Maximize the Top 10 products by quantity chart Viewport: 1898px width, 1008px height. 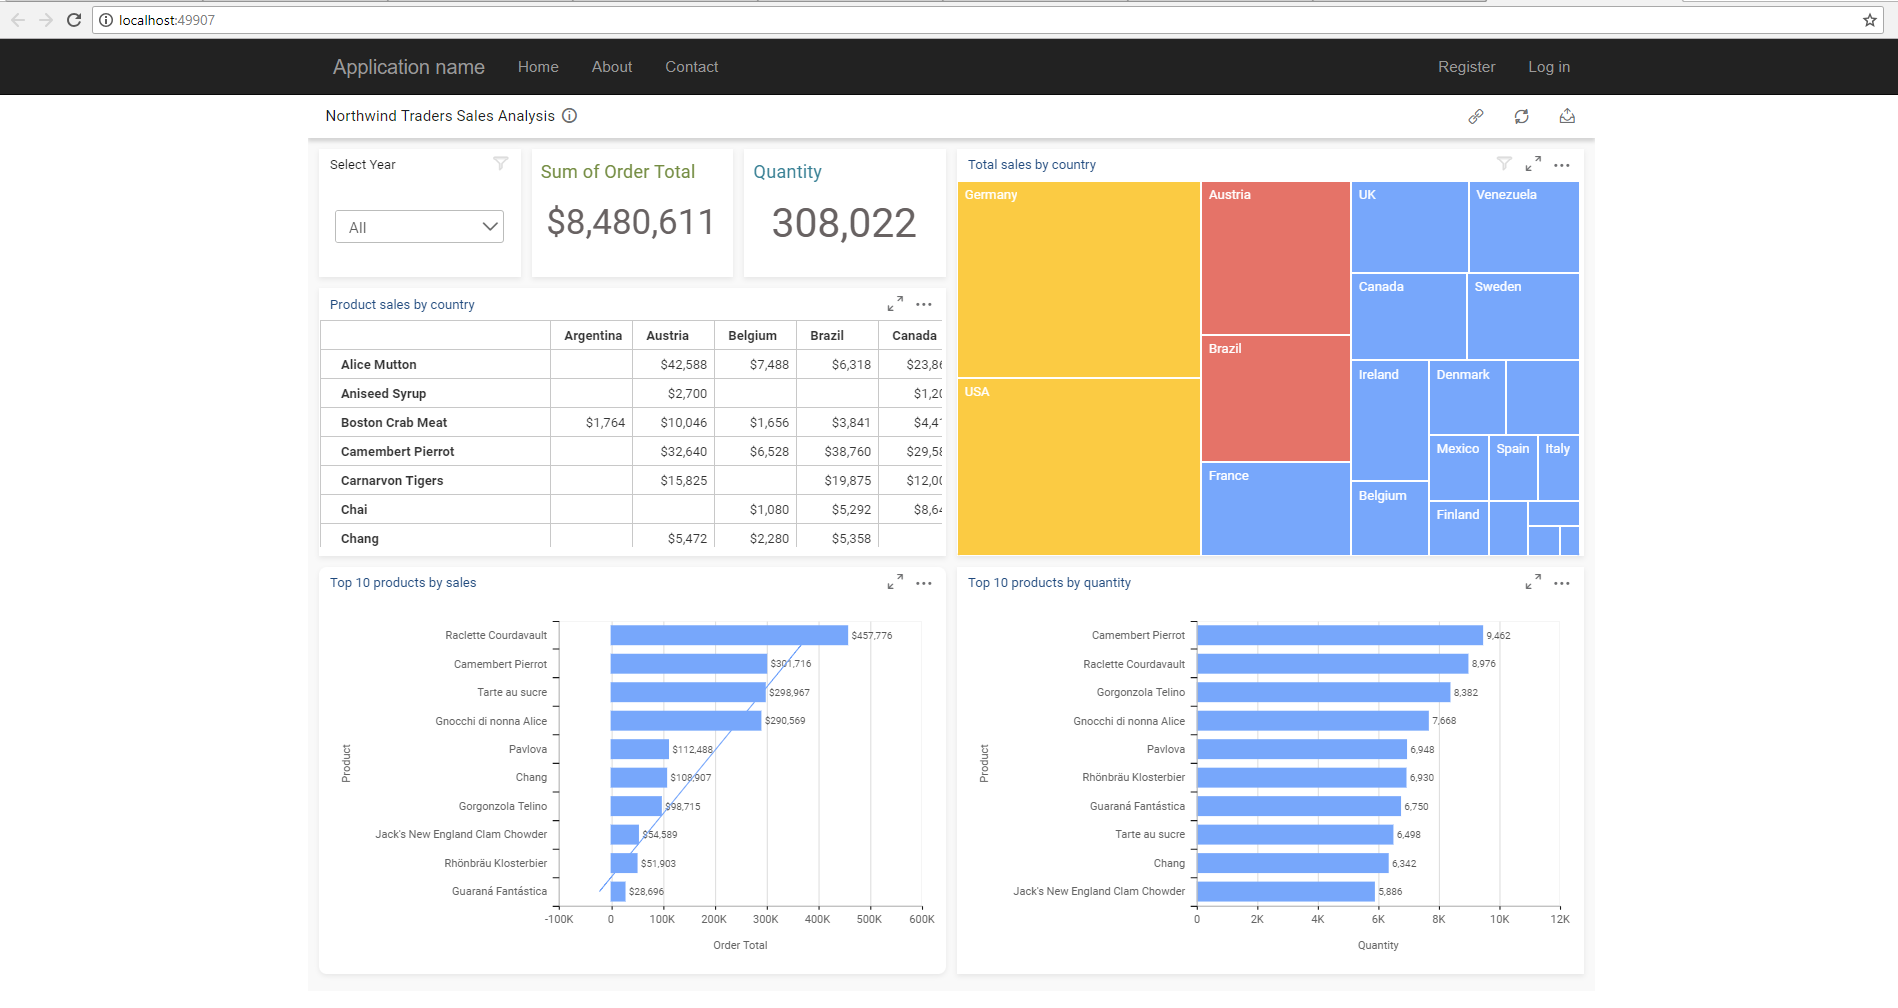1532,582
